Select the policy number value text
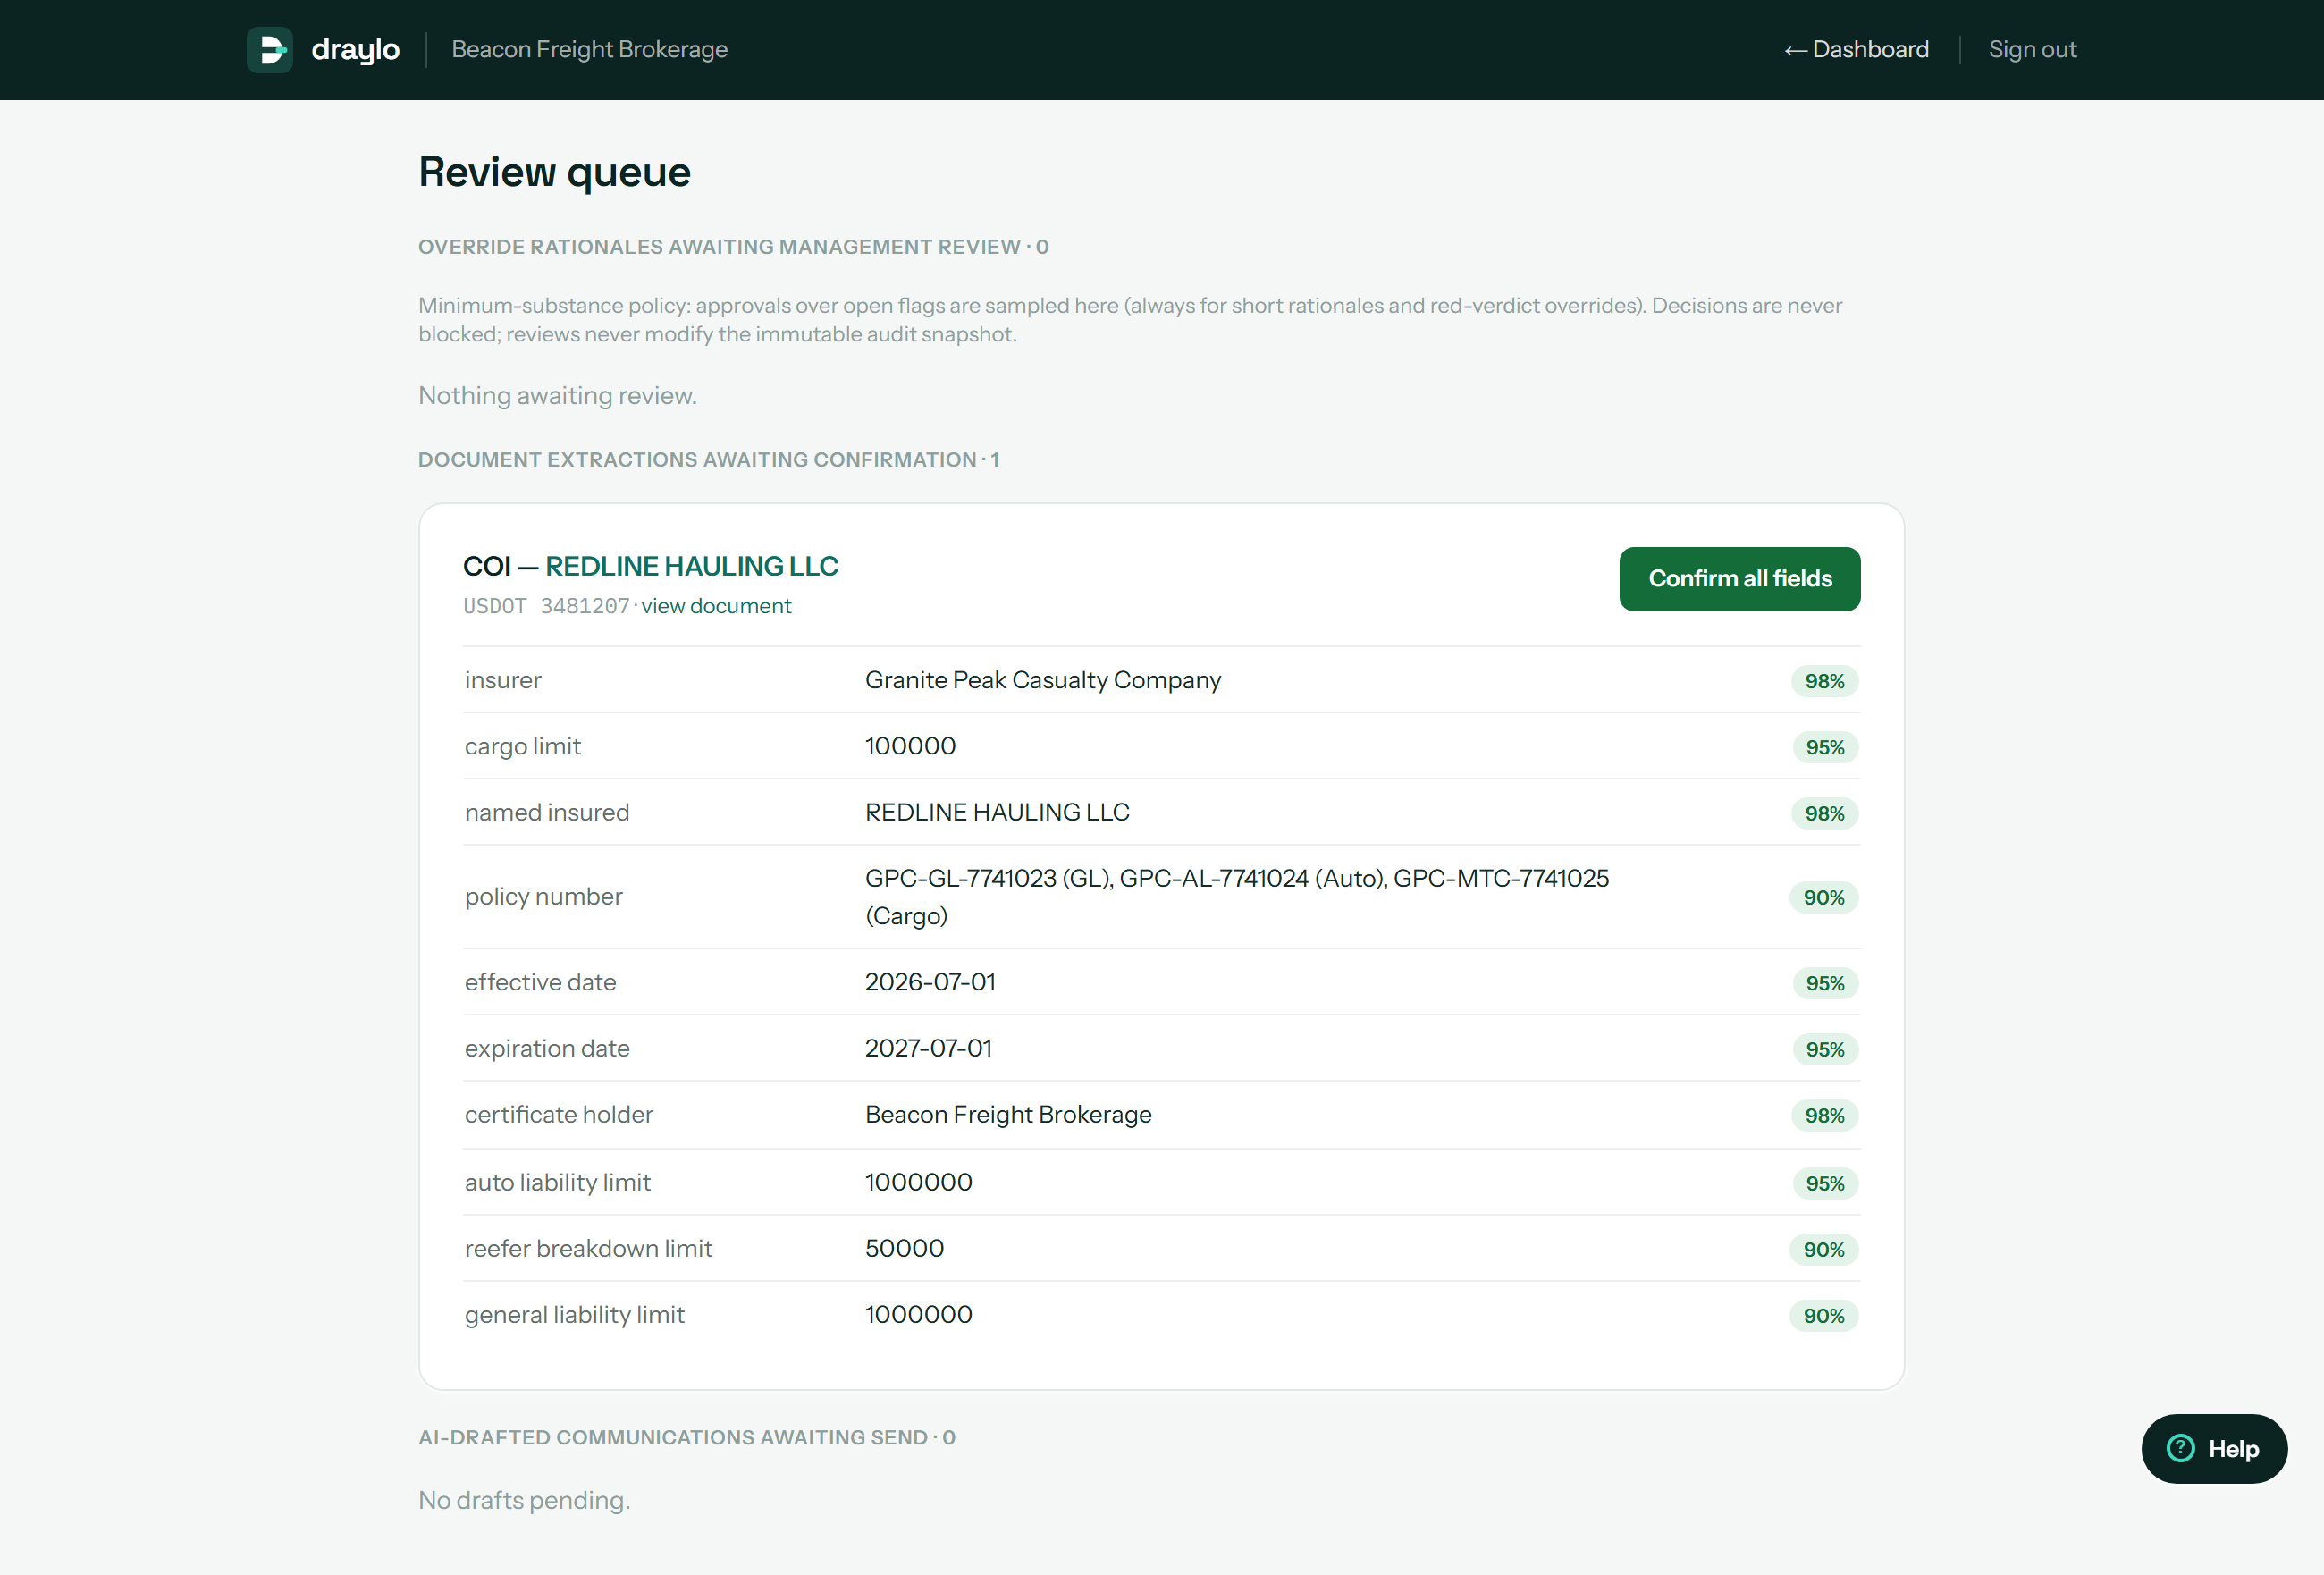2324x1575 pixels. tap(1237, 896)
